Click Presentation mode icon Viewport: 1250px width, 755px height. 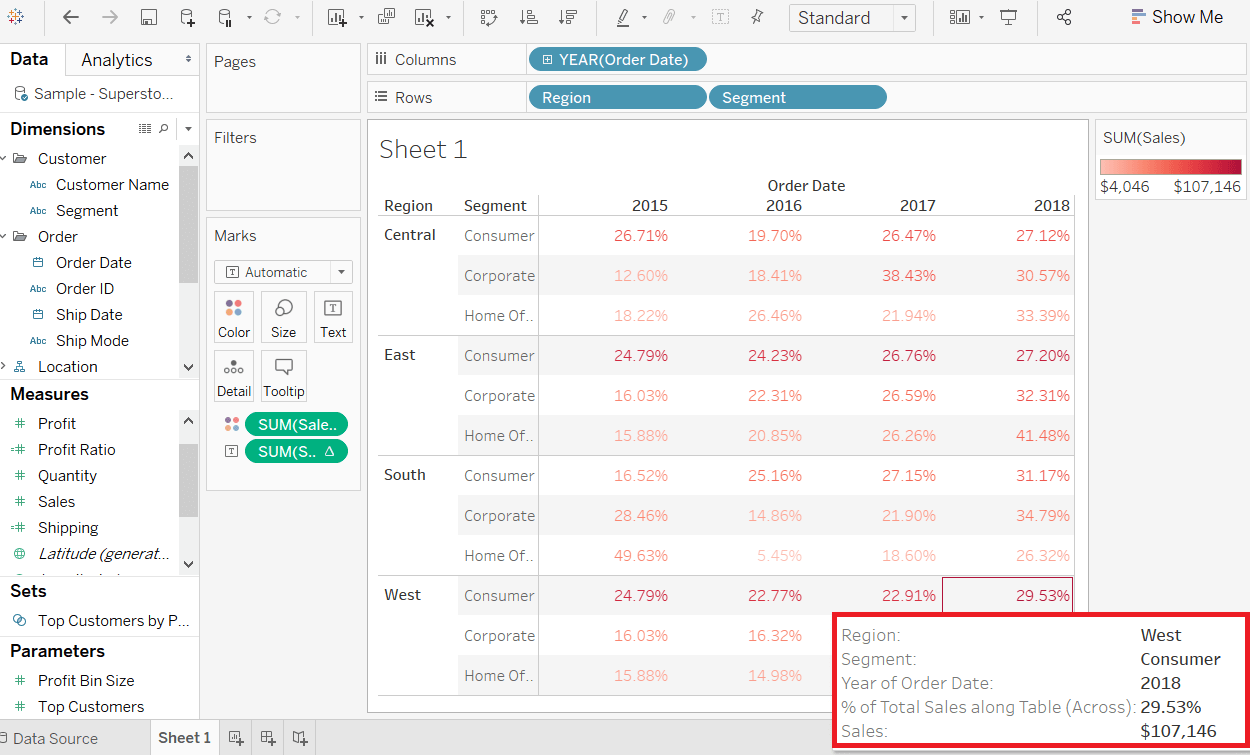click(1008, 17)
